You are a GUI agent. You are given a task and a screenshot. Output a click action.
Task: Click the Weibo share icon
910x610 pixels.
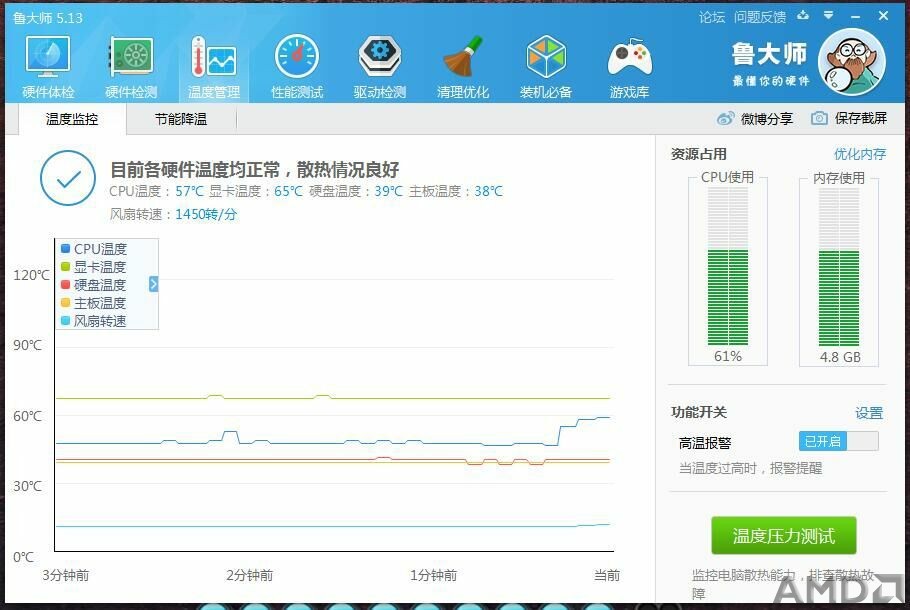coord(725,118)
